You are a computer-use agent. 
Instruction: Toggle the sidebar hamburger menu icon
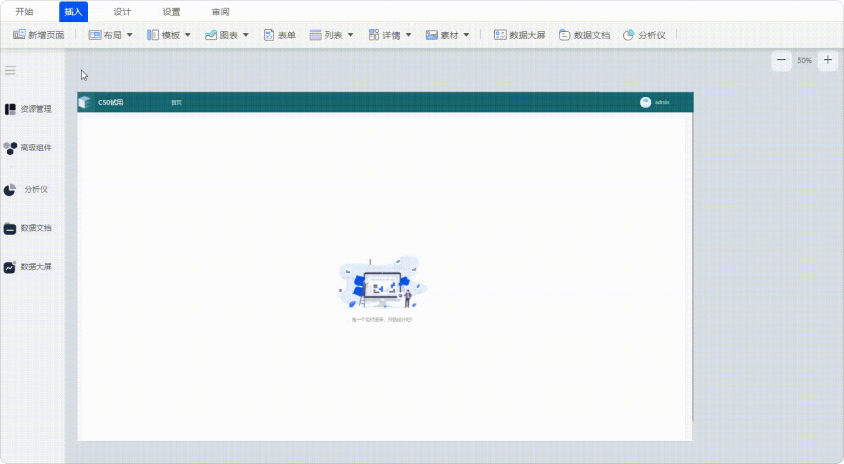pos(10,70)
